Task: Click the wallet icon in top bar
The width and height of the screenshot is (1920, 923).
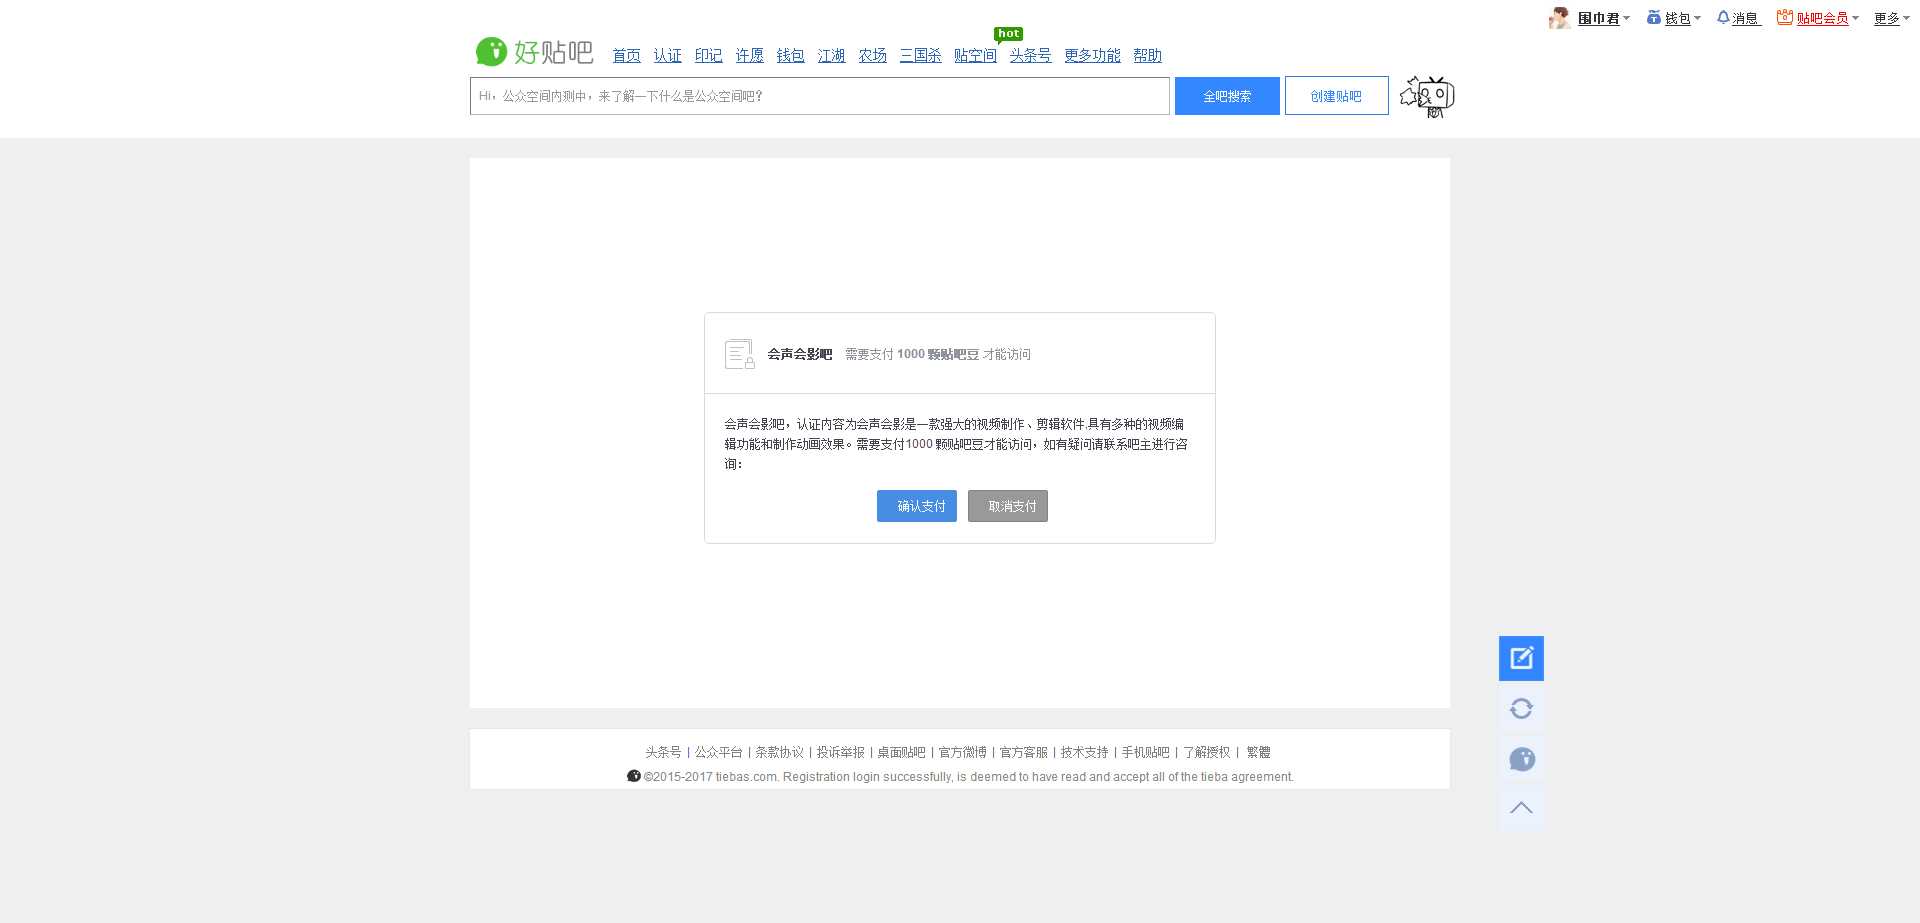Action: click(x=1654, y=18)
